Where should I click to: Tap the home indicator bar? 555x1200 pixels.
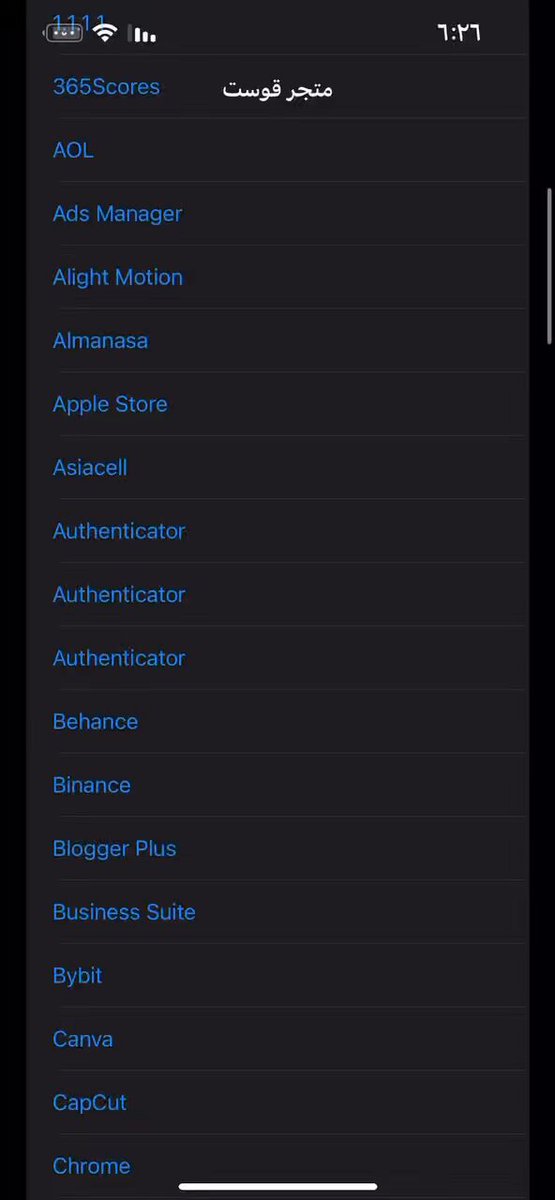pyautogui.click(x=277, y=1187)
